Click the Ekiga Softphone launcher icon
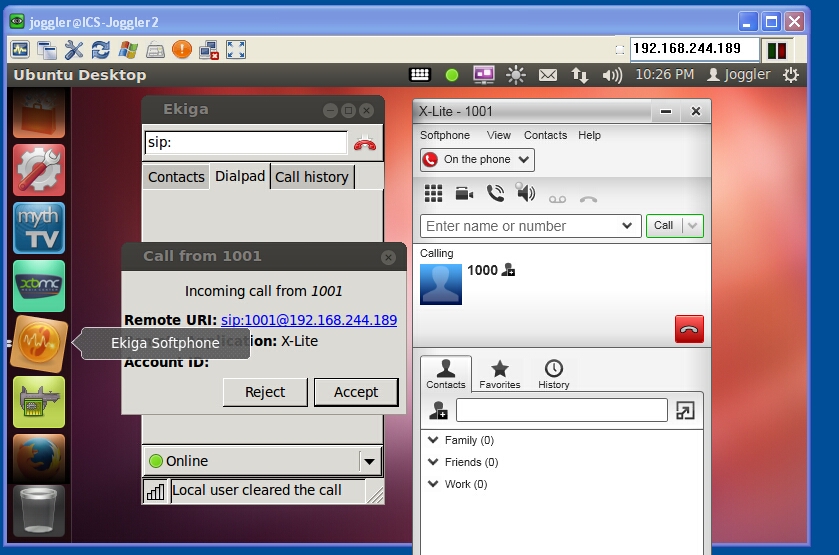The width and height of the screenshot is (839, 555). (39, 344)
